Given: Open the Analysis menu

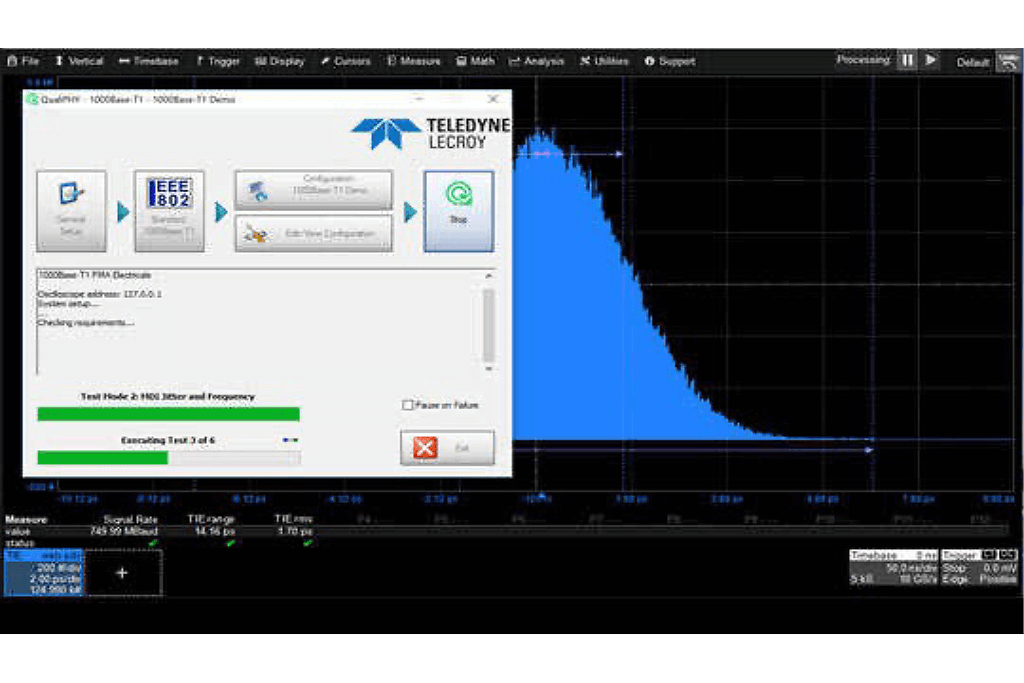Looking at the screenshot, I should [536, 61].
